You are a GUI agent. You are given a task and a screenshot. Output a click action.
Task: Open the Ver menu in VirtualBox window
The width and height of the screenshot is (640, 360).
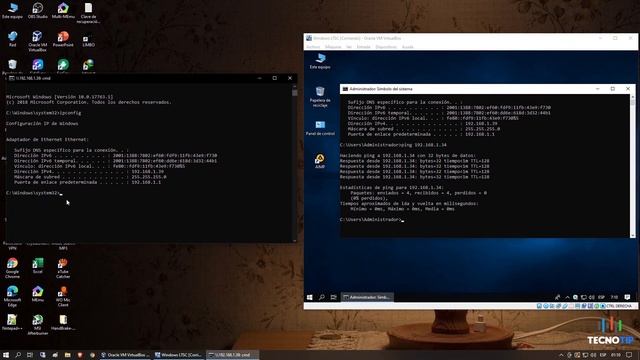[x=349, y=47]
